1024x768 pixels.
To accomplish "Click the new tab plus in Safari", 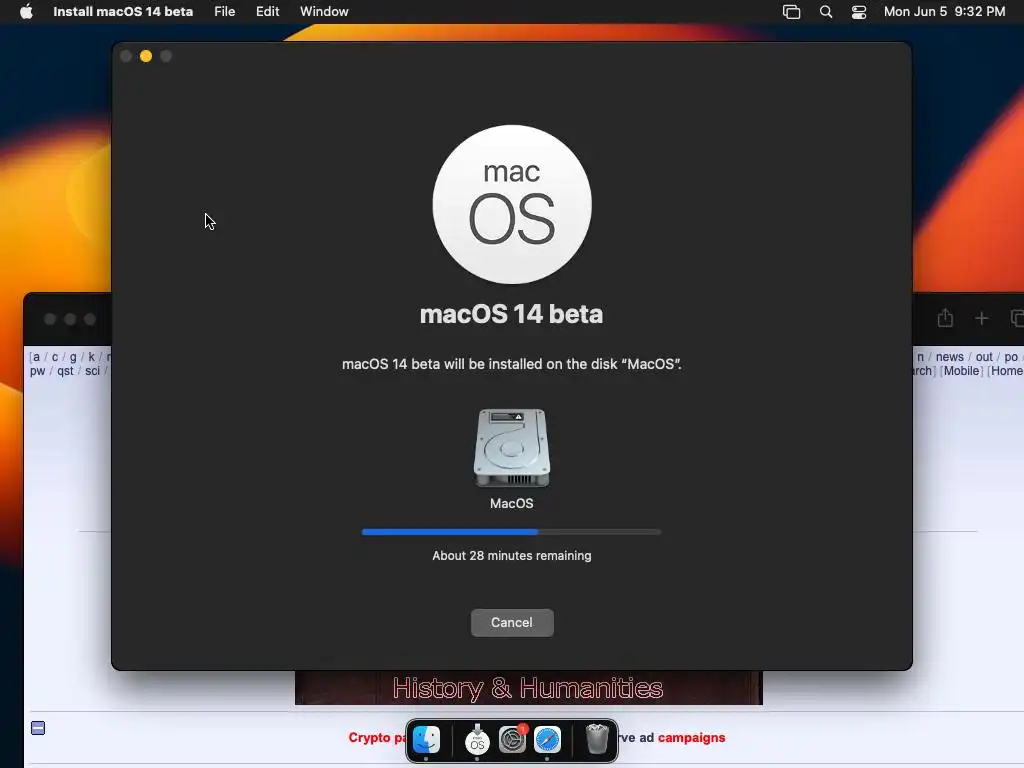I will coord(981,318).
